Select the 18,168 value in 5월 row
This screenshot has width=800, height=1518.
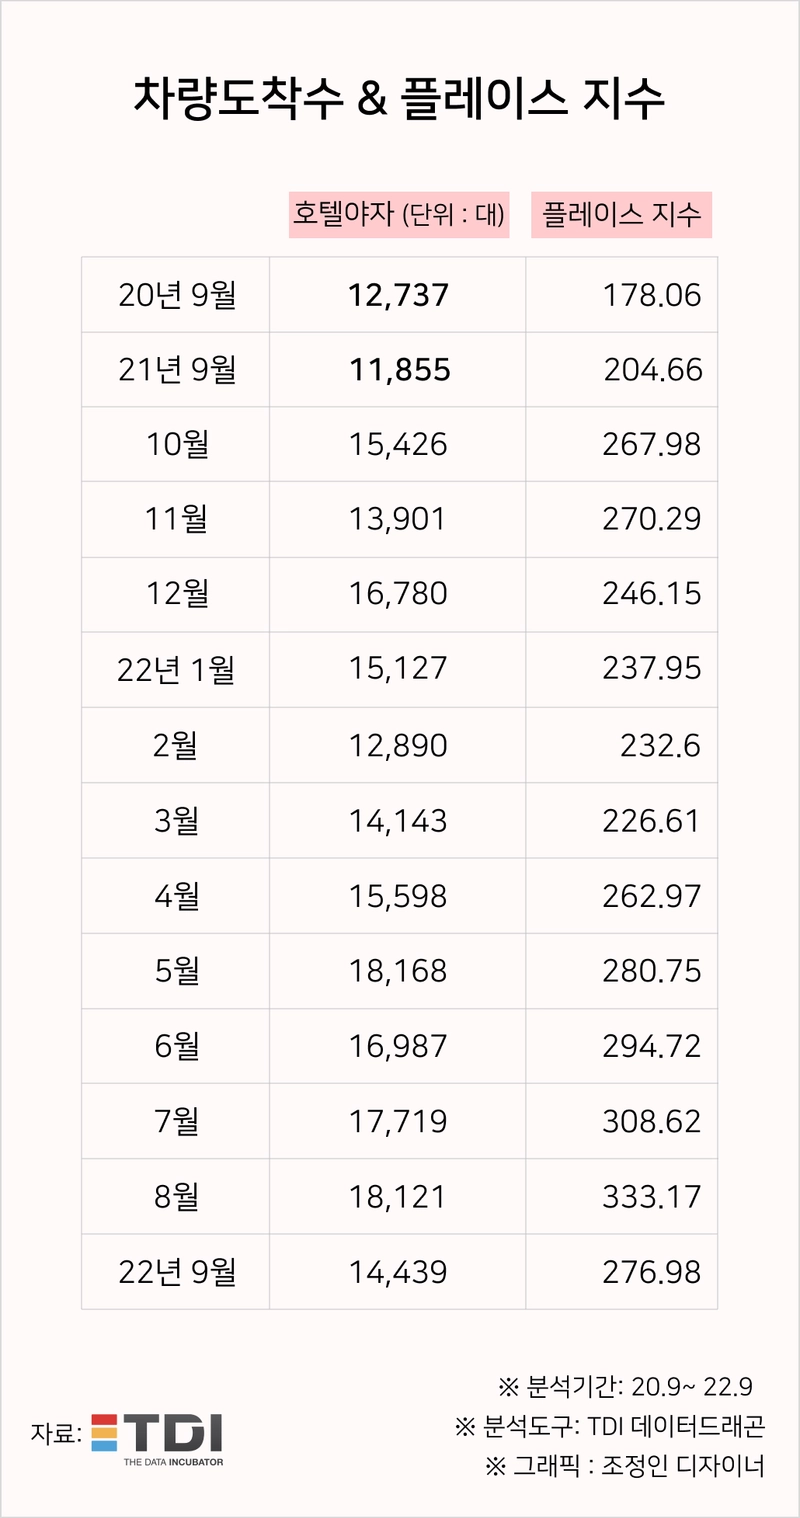398,971
